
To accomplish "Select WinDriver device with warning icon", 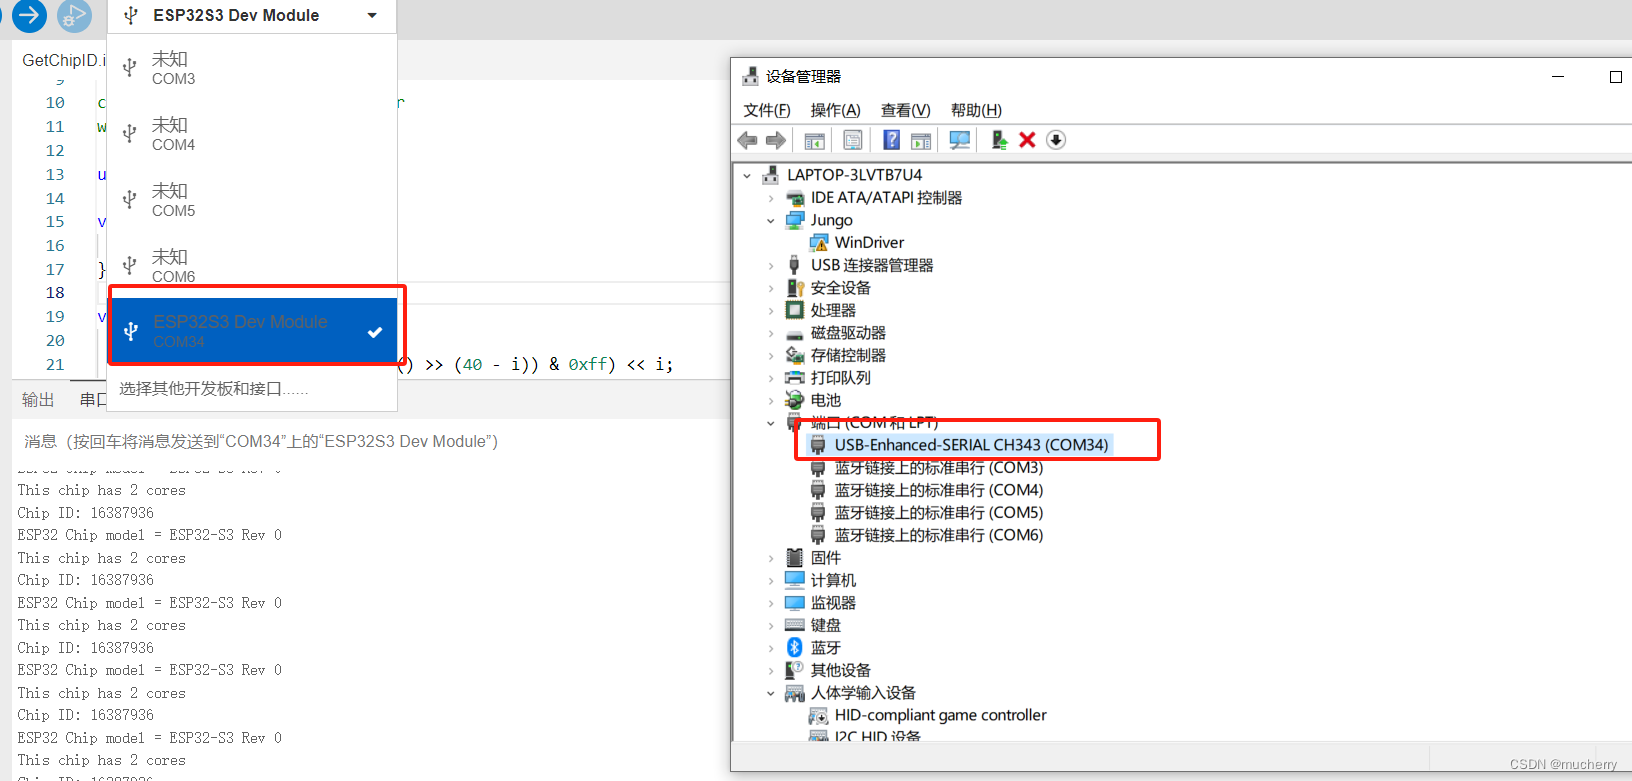I will coord(869,243).
